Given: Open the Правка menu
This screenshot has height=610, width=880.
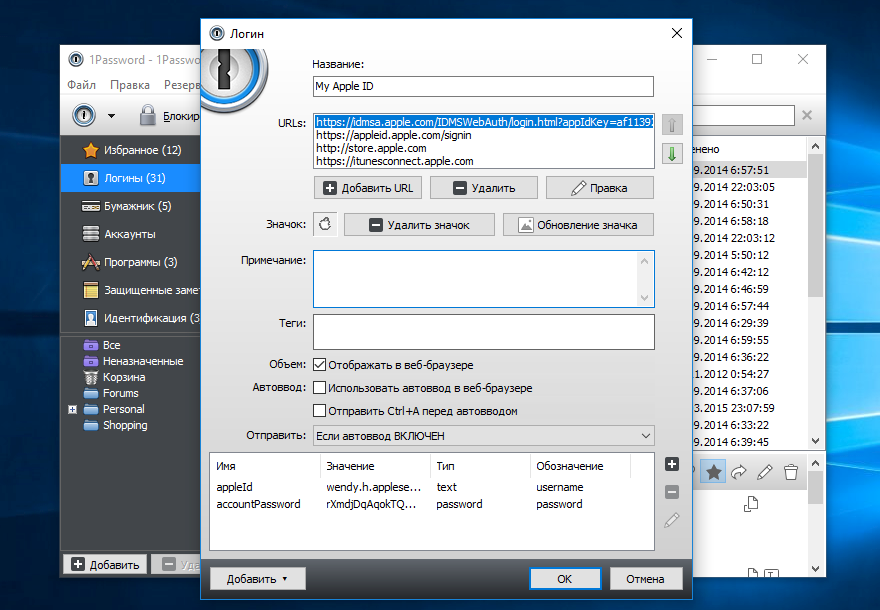Looking at the screenshot, I should click(x=130, y=85).
